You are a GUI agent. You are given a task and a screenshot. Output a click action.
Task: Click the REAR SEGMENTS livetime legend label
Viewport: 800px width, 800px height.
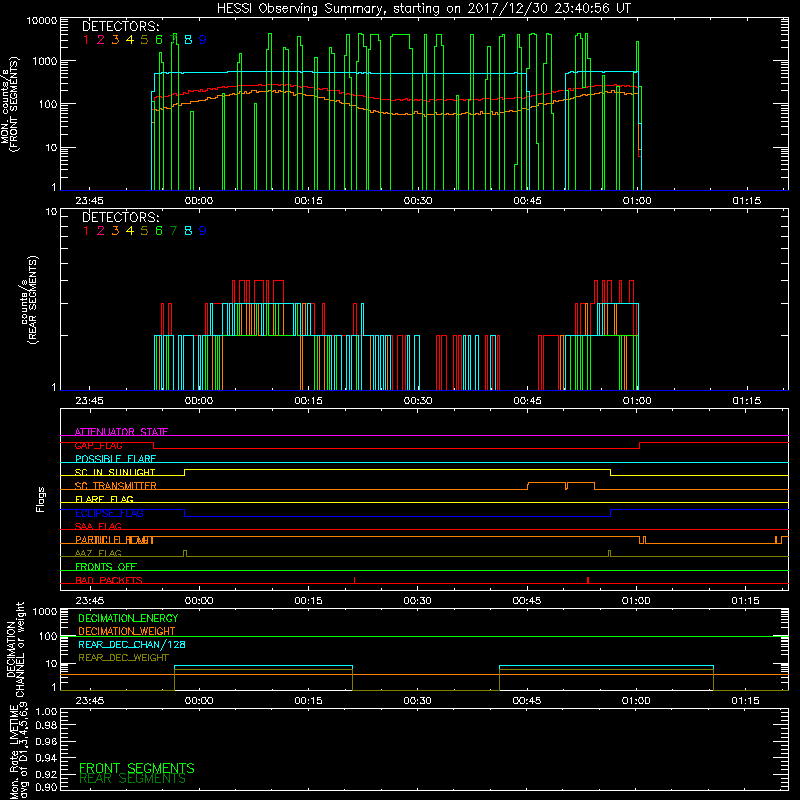pyautogui.click(x=133, y=779)
